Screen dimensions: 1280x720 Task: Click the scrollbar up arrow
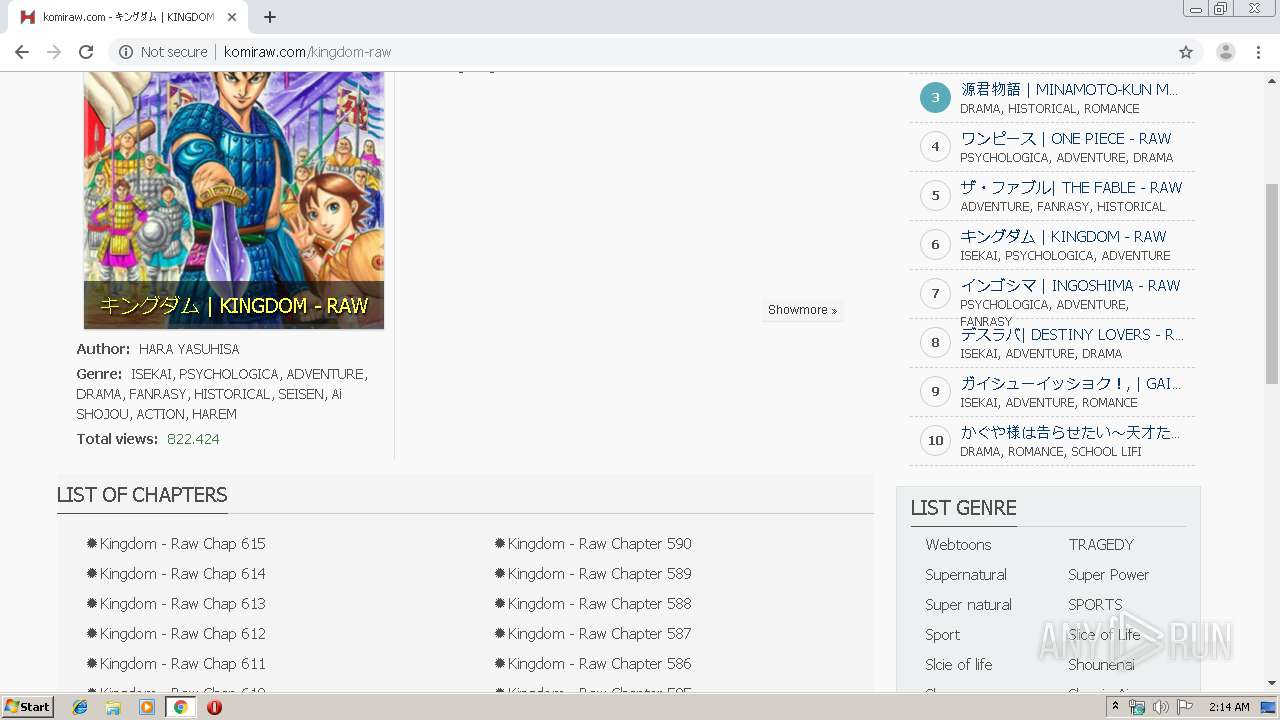coord(1272,79)
